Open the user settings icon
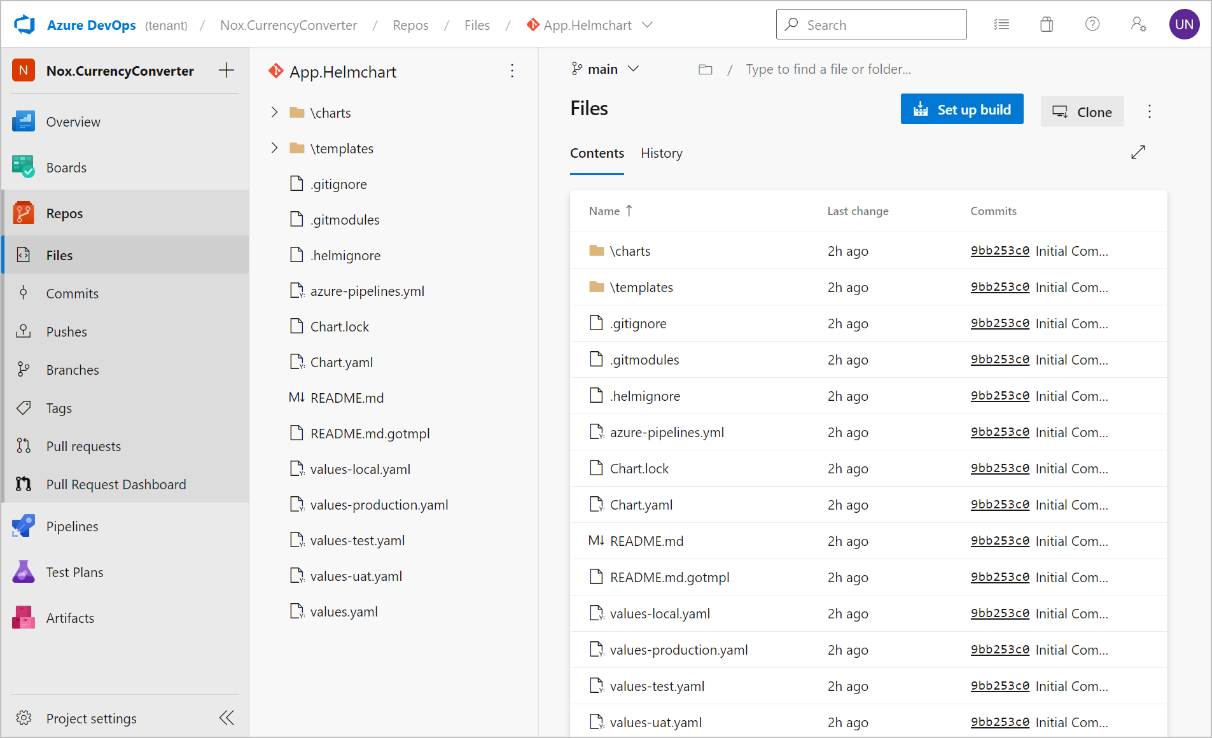The height and width of the screenshot is (738, 1212). tap(1138, 25)
